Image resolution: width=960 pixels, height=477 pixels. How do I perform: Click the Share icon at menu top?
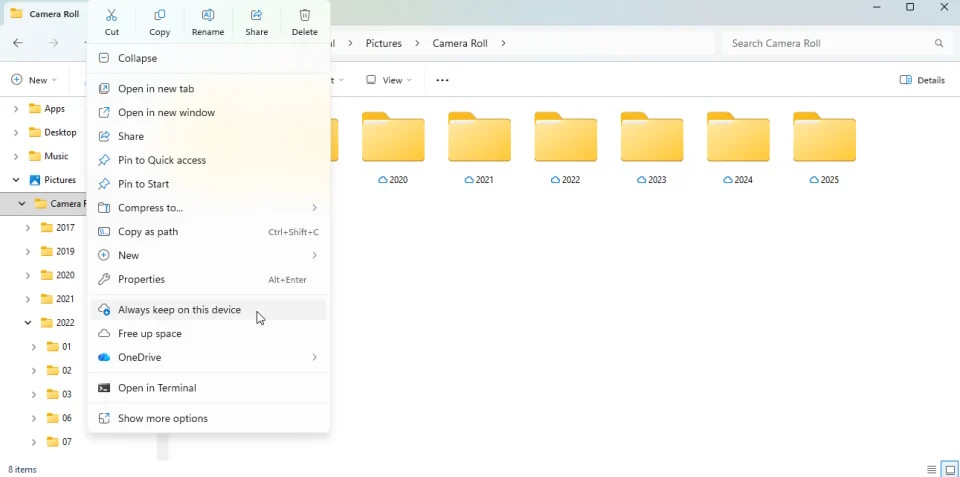coord(257,15)
